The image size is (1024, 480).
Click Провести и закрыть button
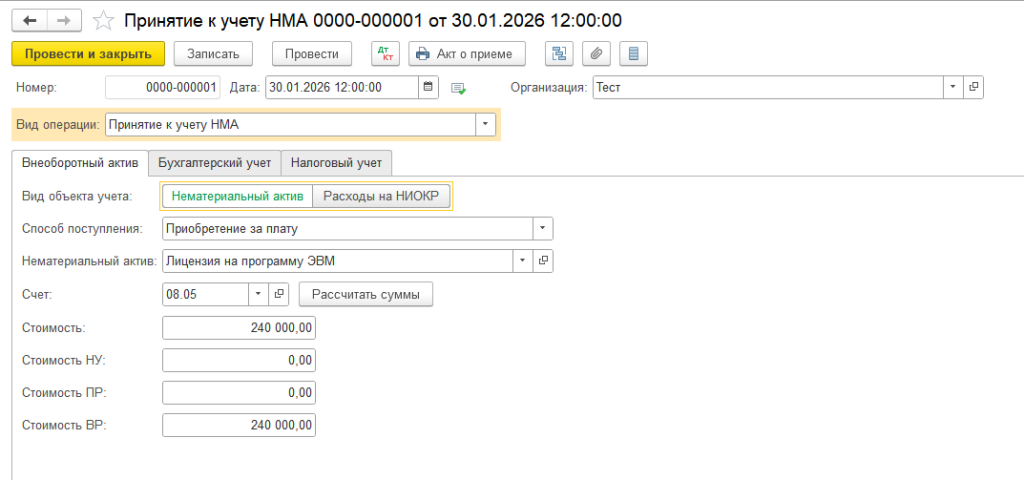coord(88,54)
